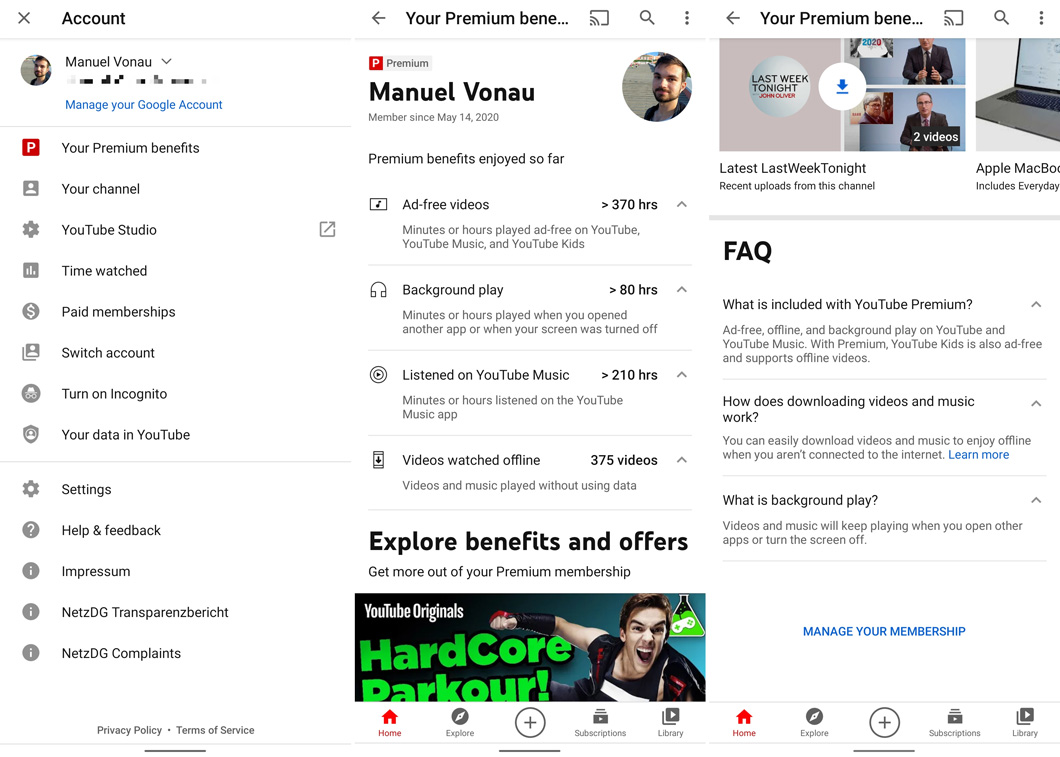
Task: Tap Cast icon in middle screen header
Action: click(x=599, y=18)
